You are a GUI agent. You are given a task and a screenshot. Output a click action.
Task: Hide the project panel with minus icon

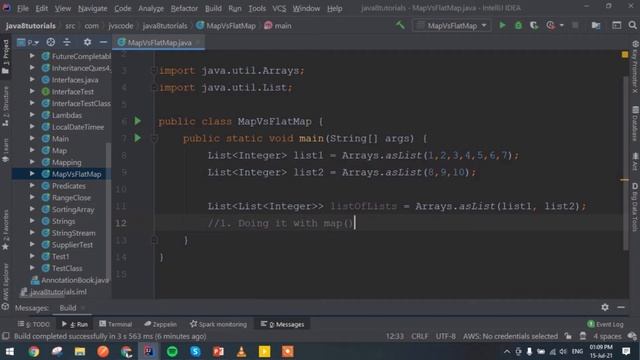tap(103, 42)
